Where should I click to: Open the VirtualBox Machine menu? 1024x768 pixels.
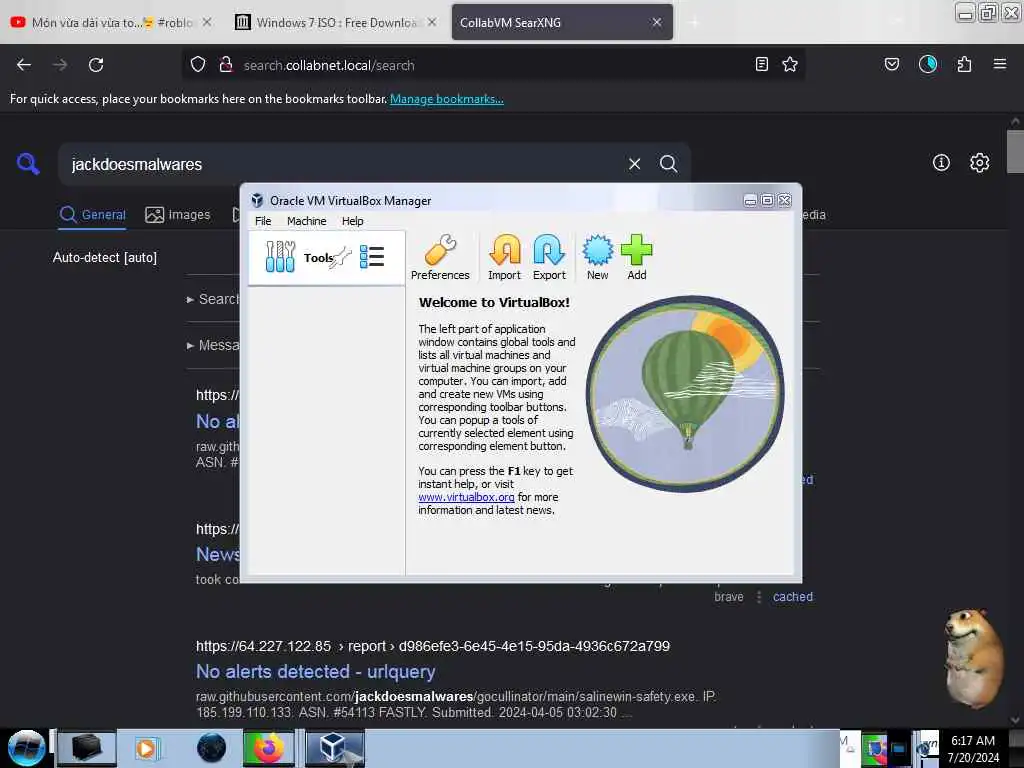click(306, 221)
